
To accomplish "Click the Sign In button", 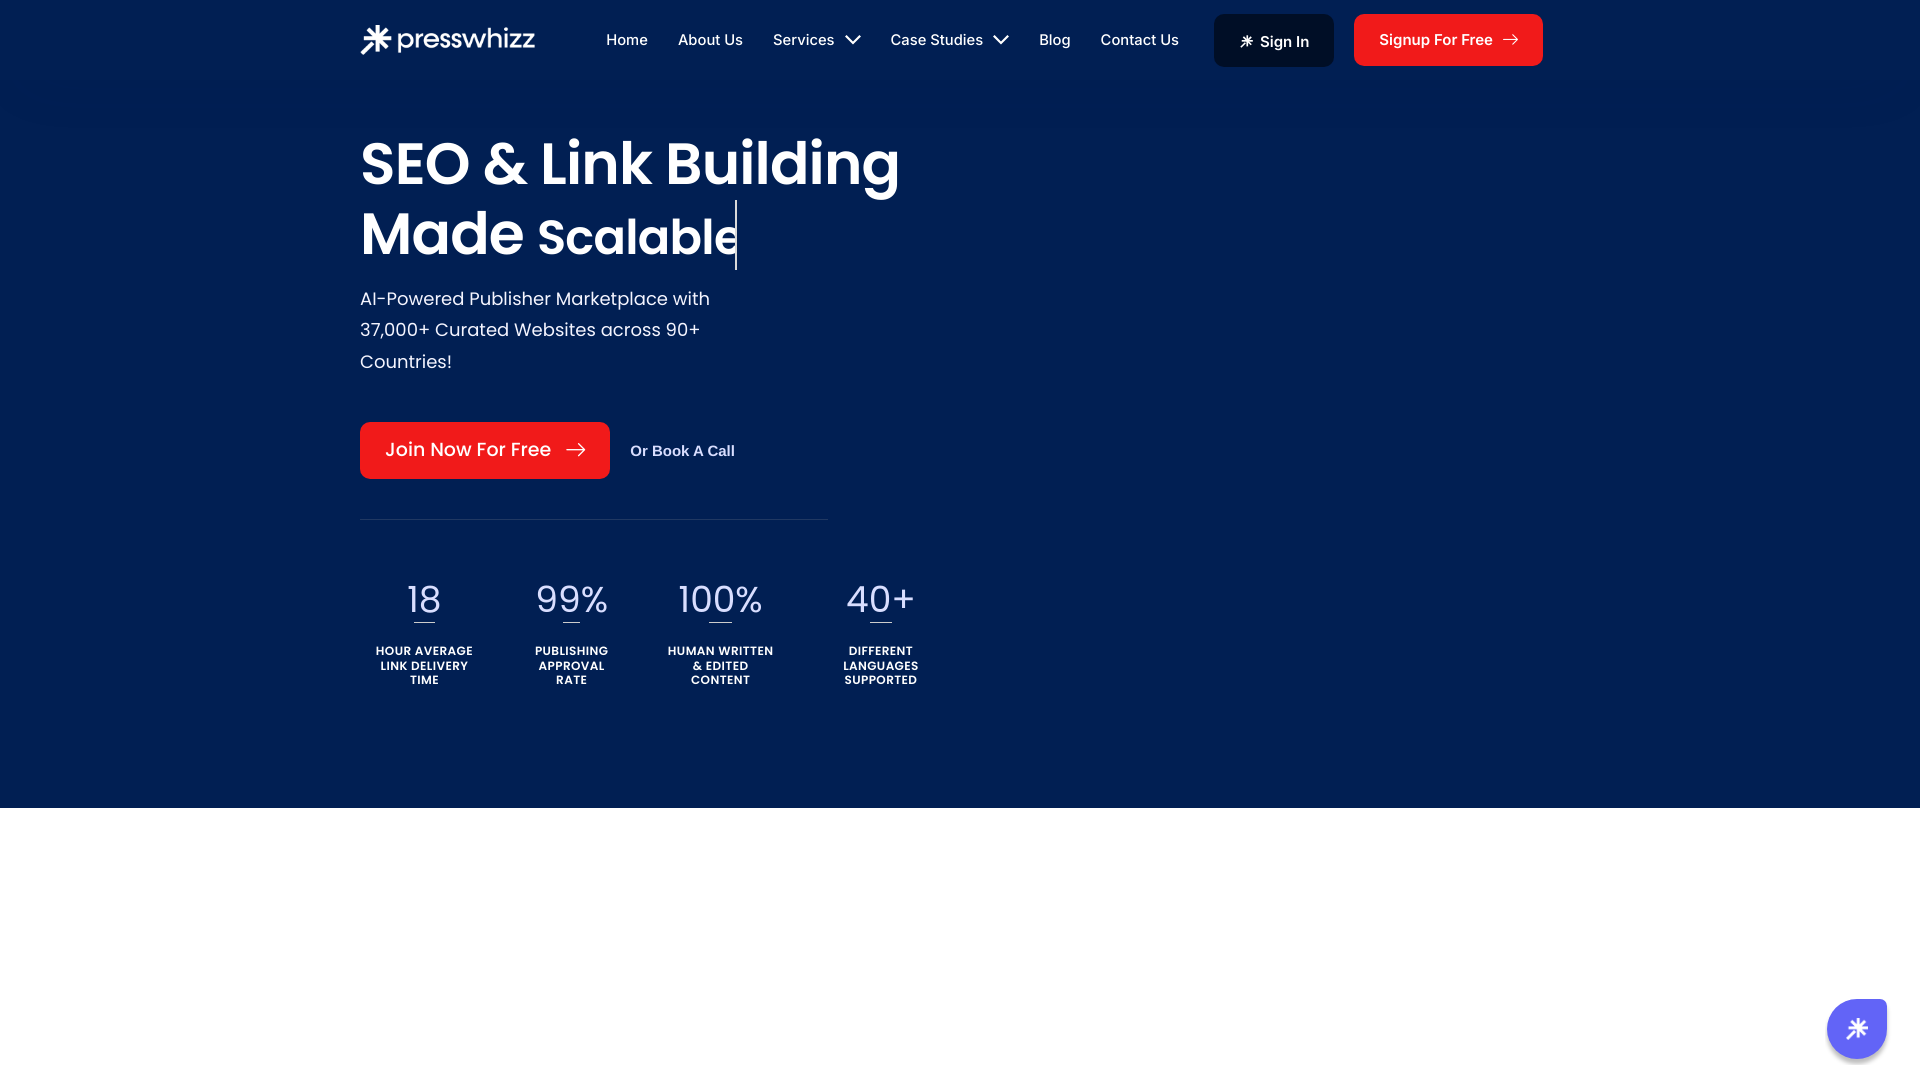I will tap(1274, 40).
